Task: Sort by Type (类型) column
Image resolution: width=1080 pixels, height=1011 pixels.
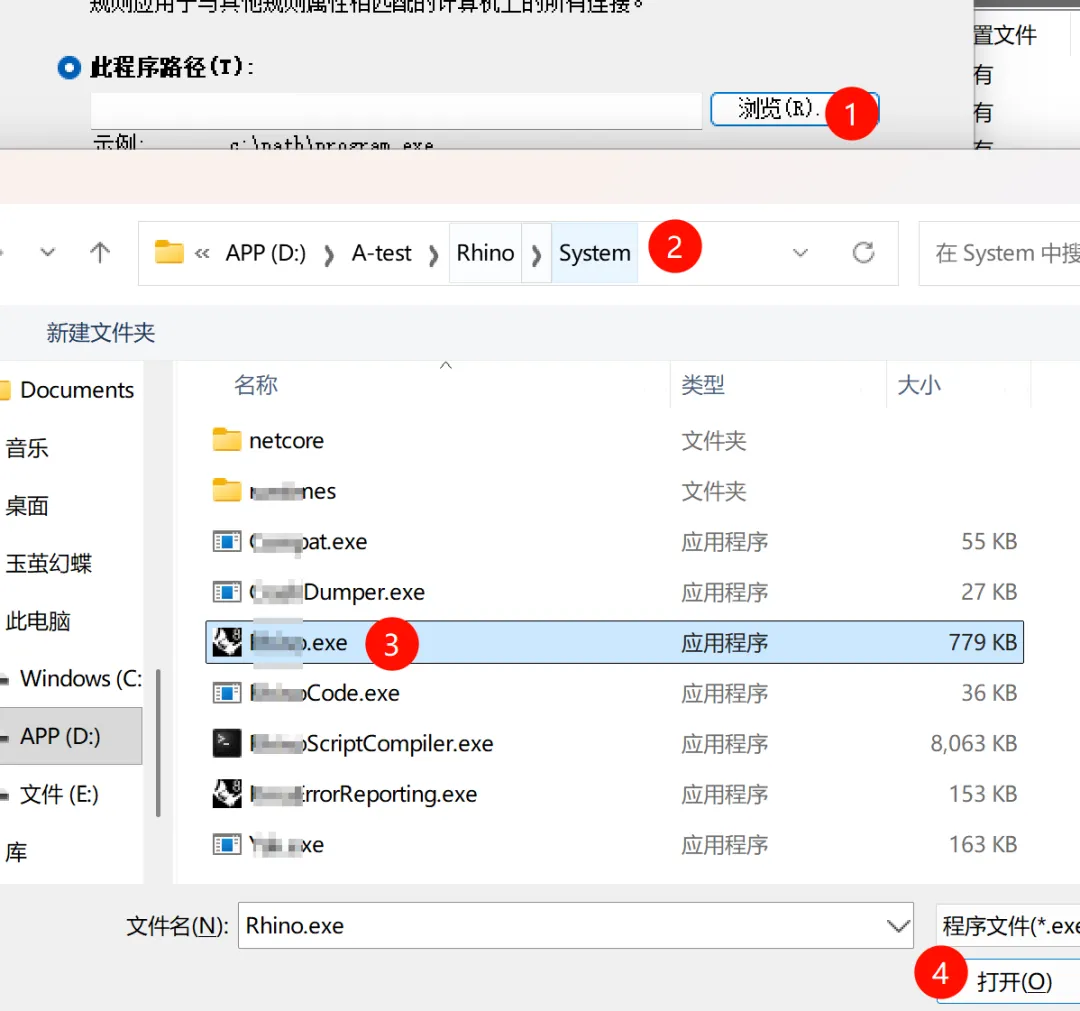Action: click(x=703, y=384)
